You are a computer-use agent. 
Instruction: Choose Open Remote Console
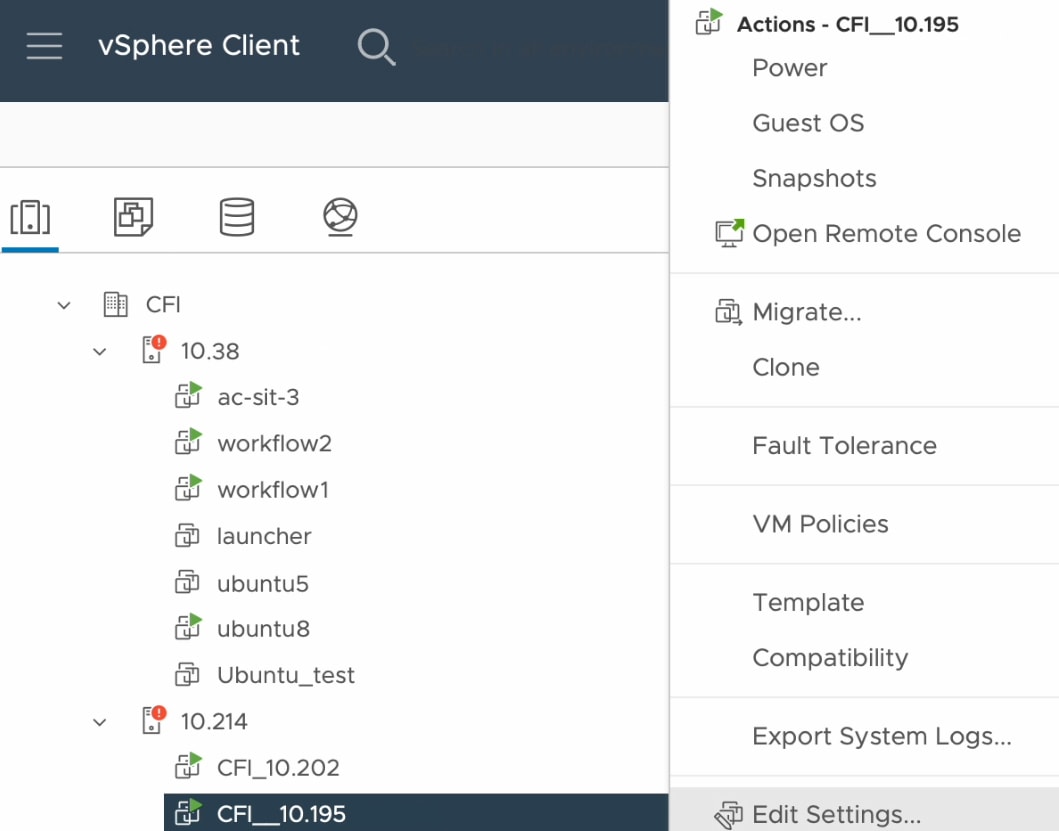tap(886, 234)
